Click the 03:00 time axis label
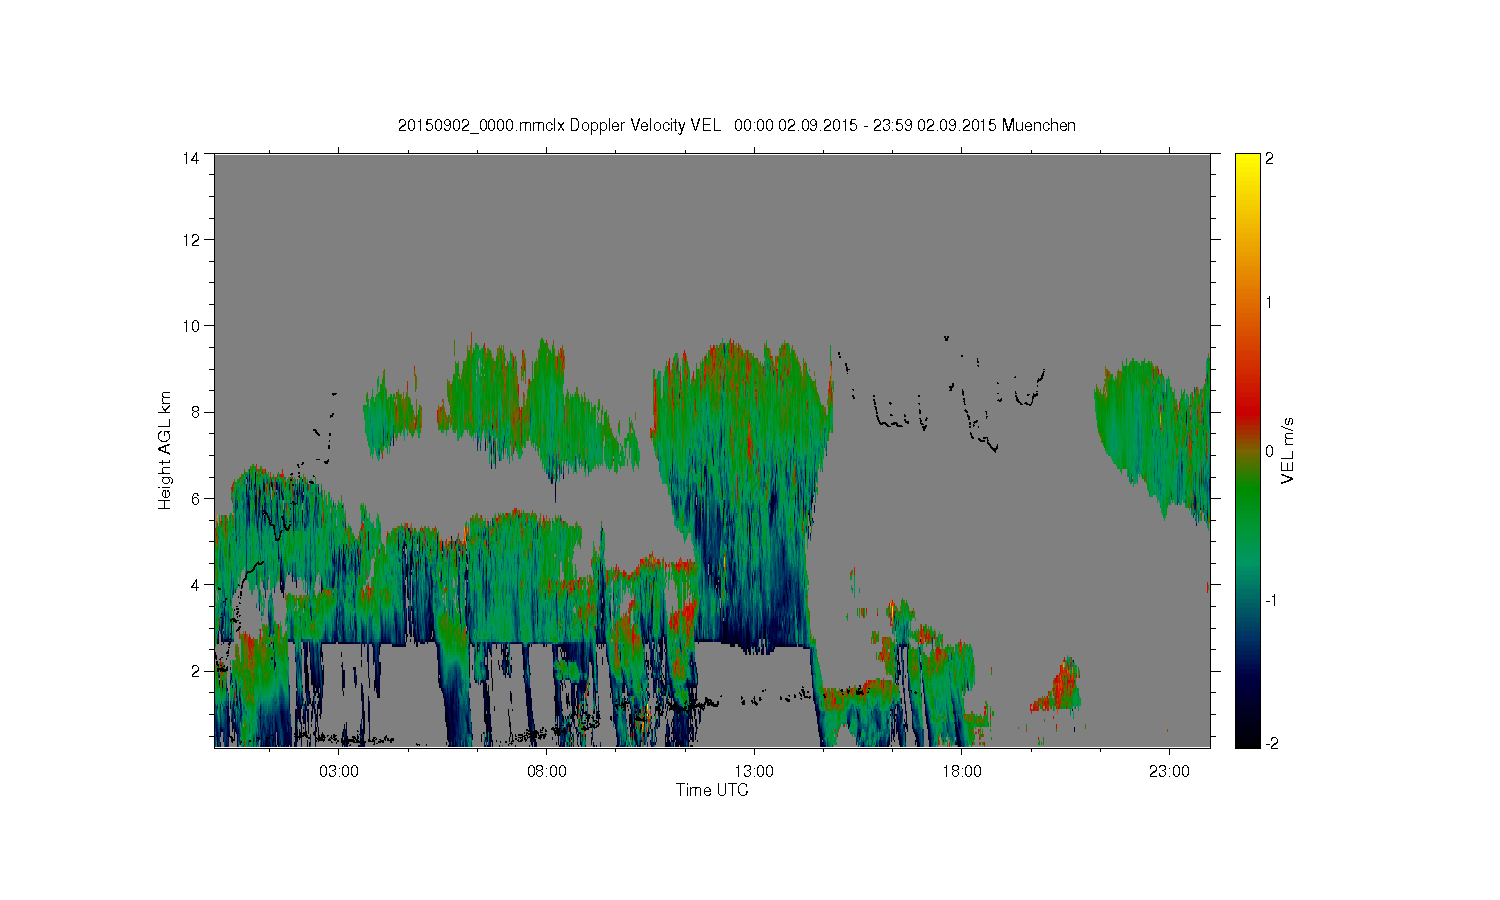This screenshot has width=1500, height=900. (339, 772)
